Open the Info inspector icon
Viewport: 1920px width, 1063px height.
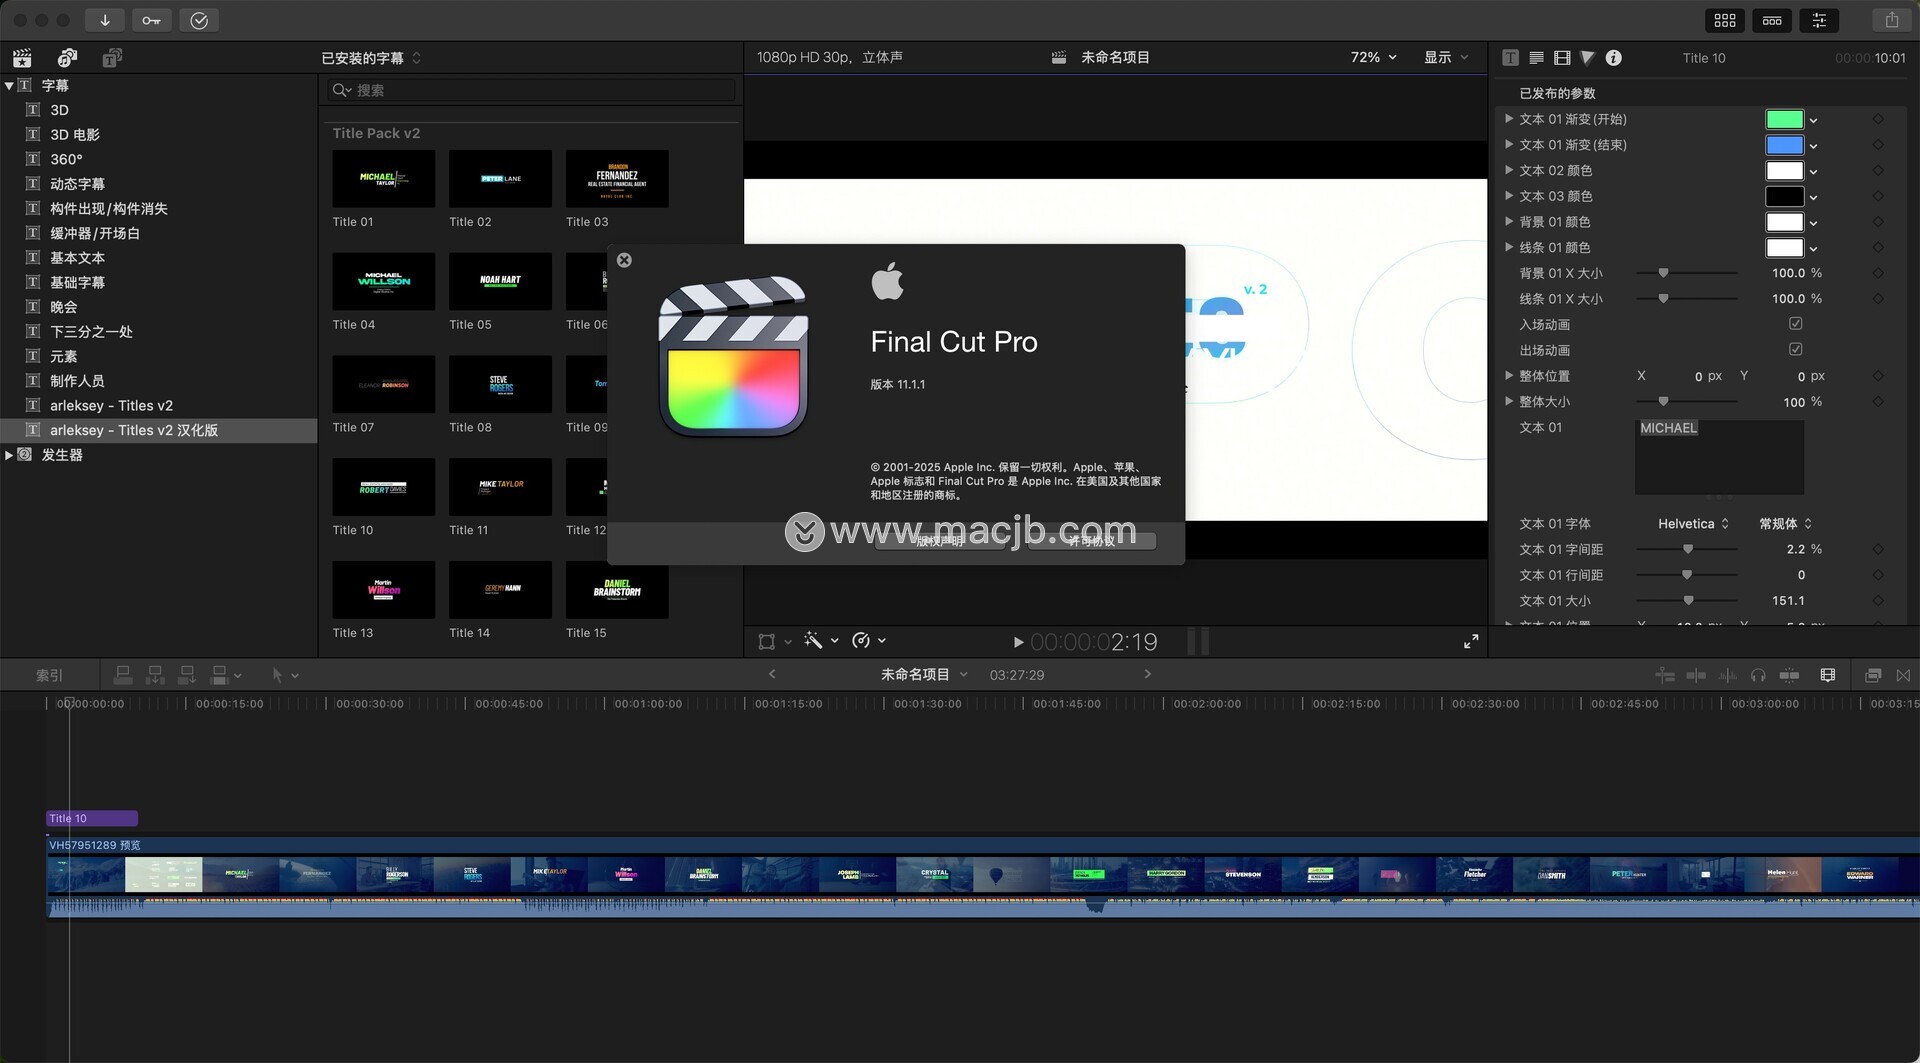point(1613,58)
